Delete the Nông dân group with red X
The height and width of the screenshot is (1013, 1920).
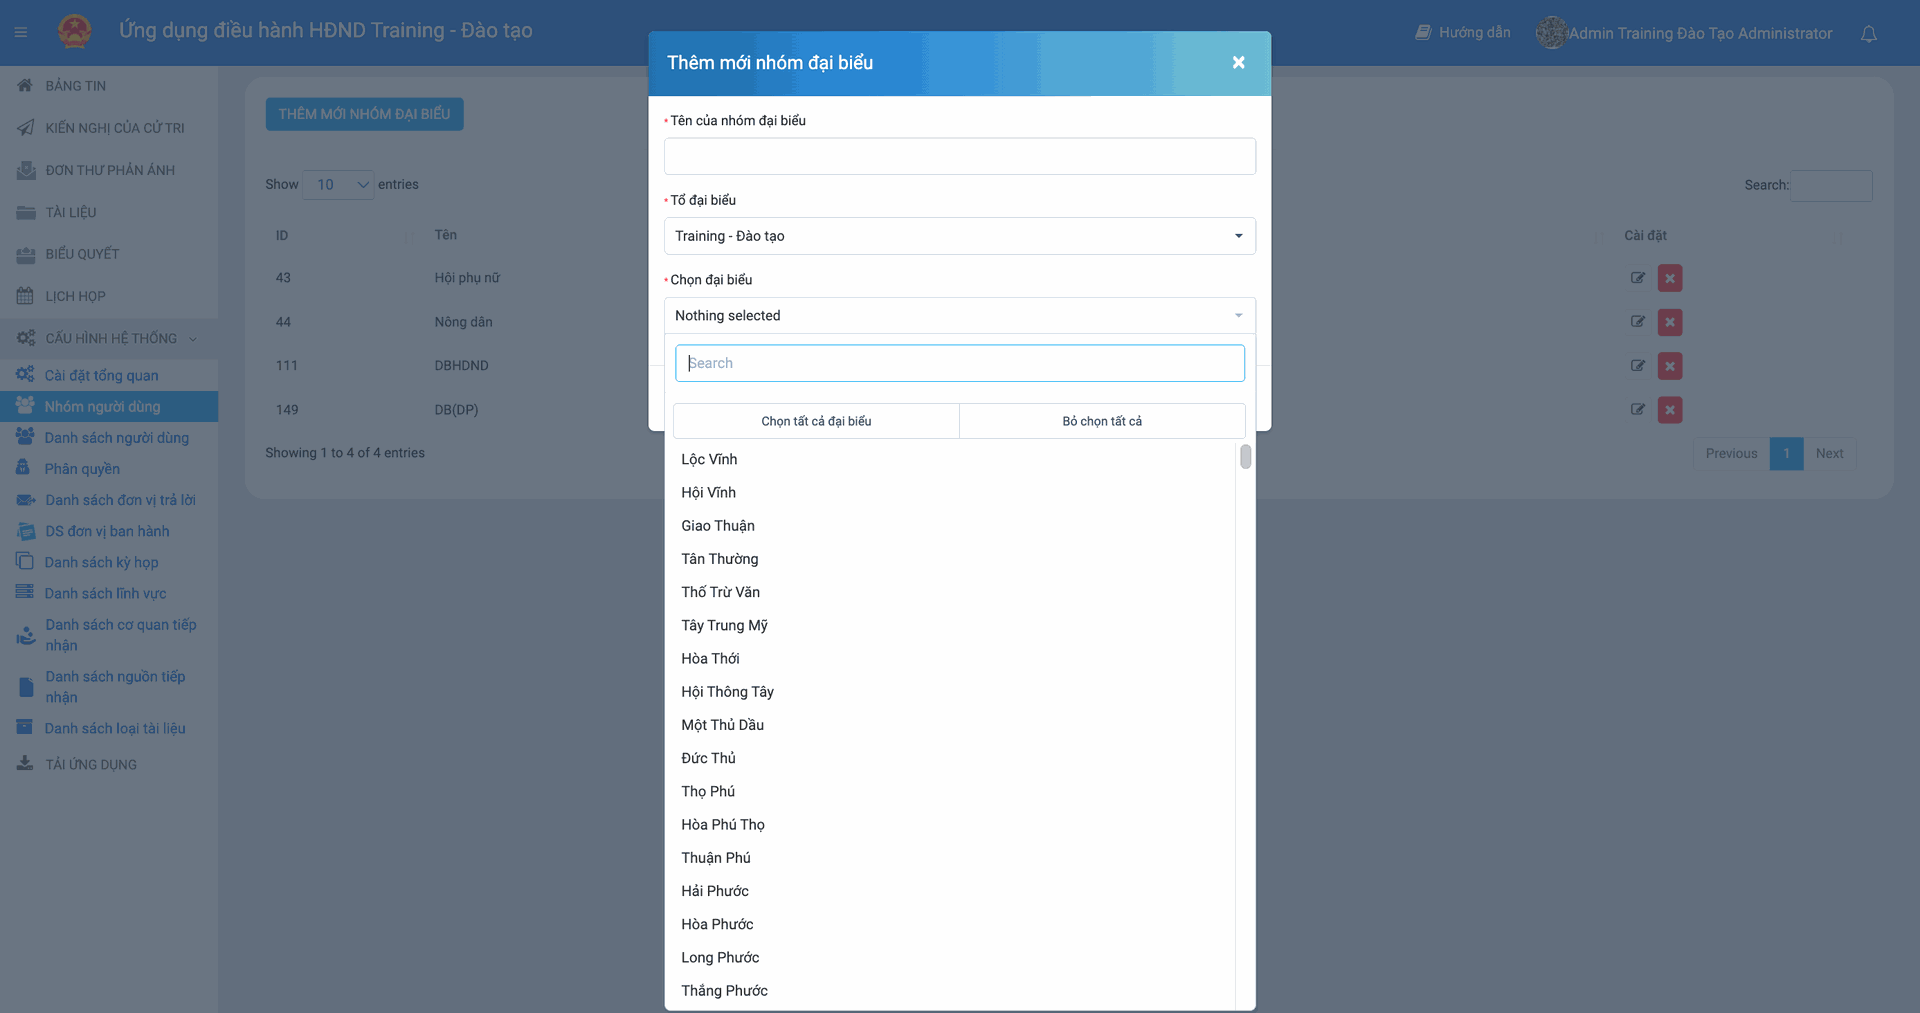(1669, 322)
